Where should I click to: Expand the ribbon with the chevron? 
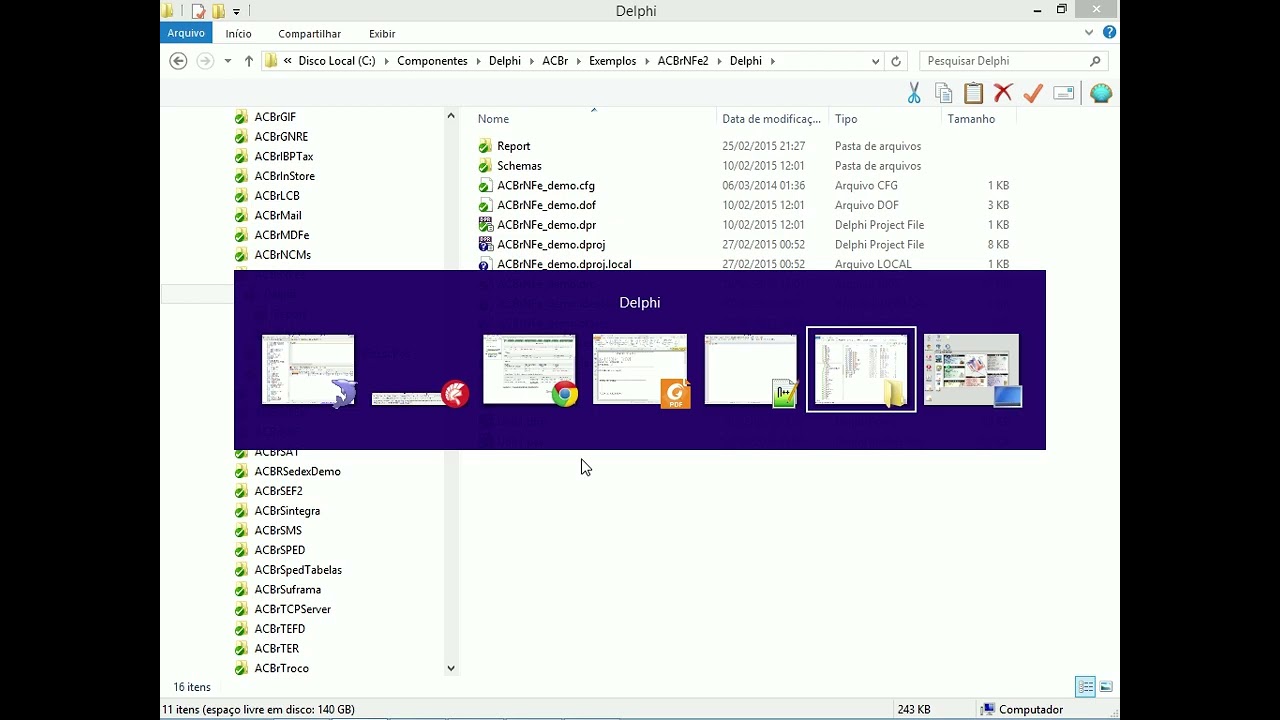(1089, 33)
